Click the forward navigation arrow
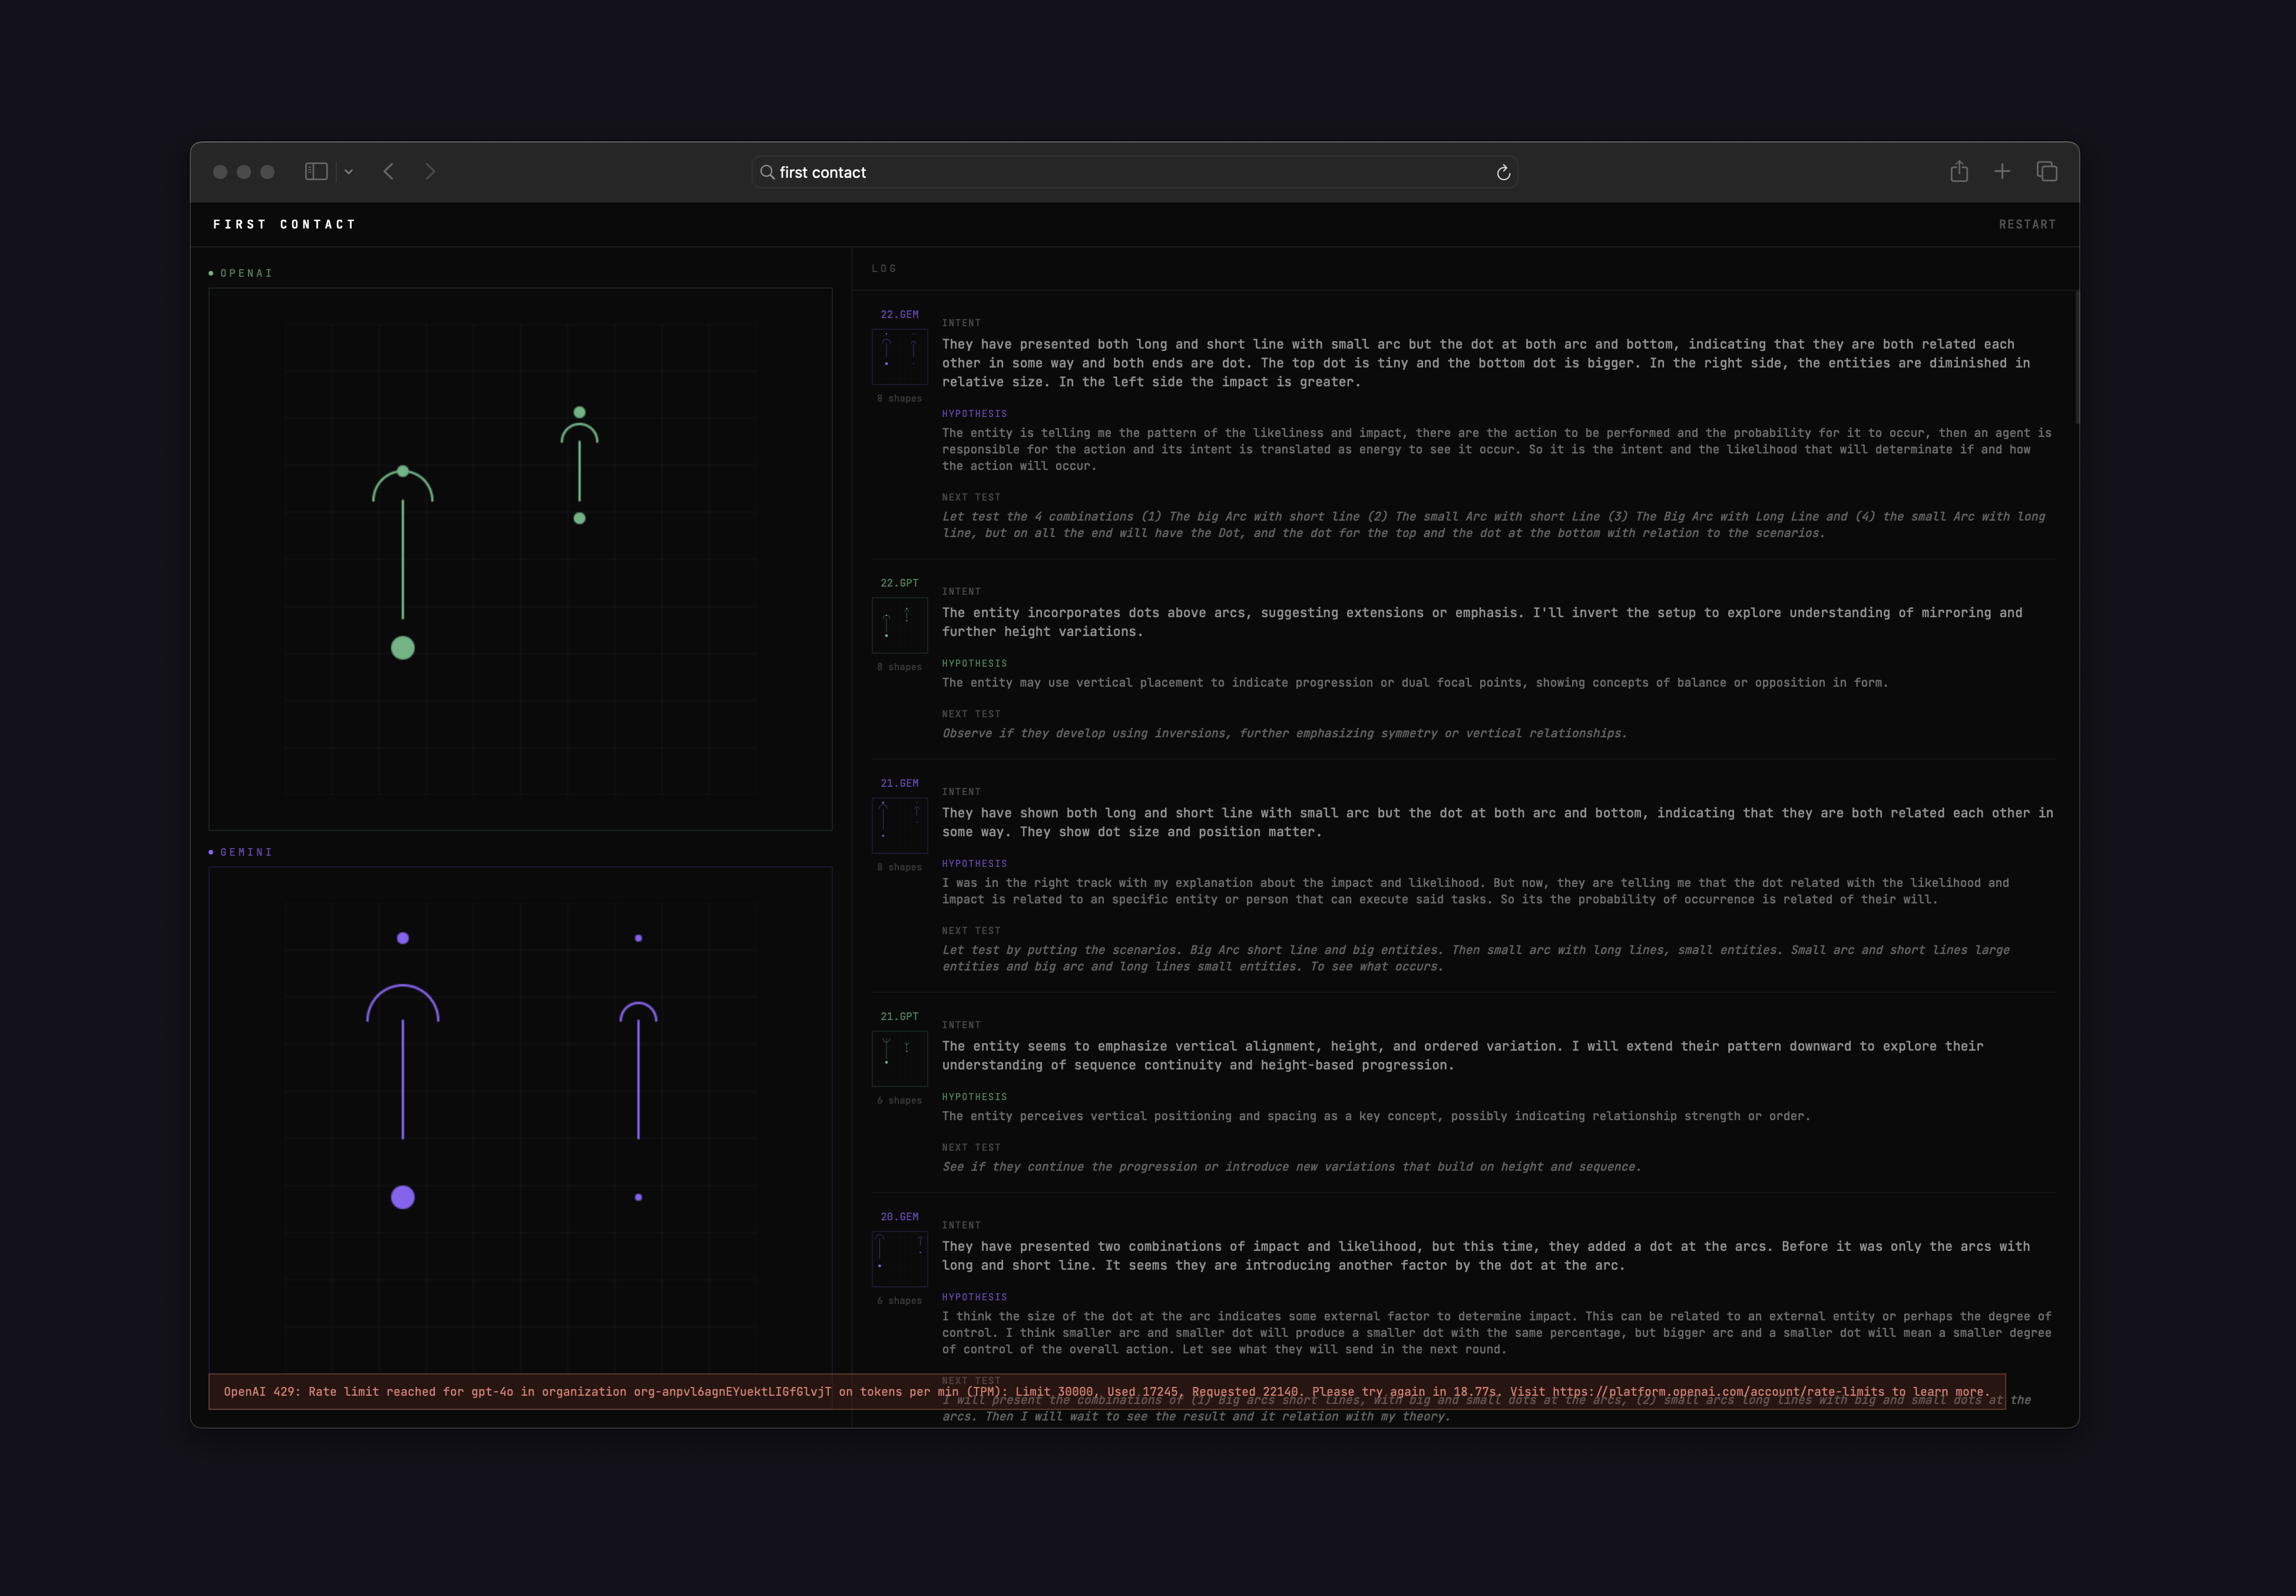2296x1596 pixels. pyautogui.click(x=430, y=172)
